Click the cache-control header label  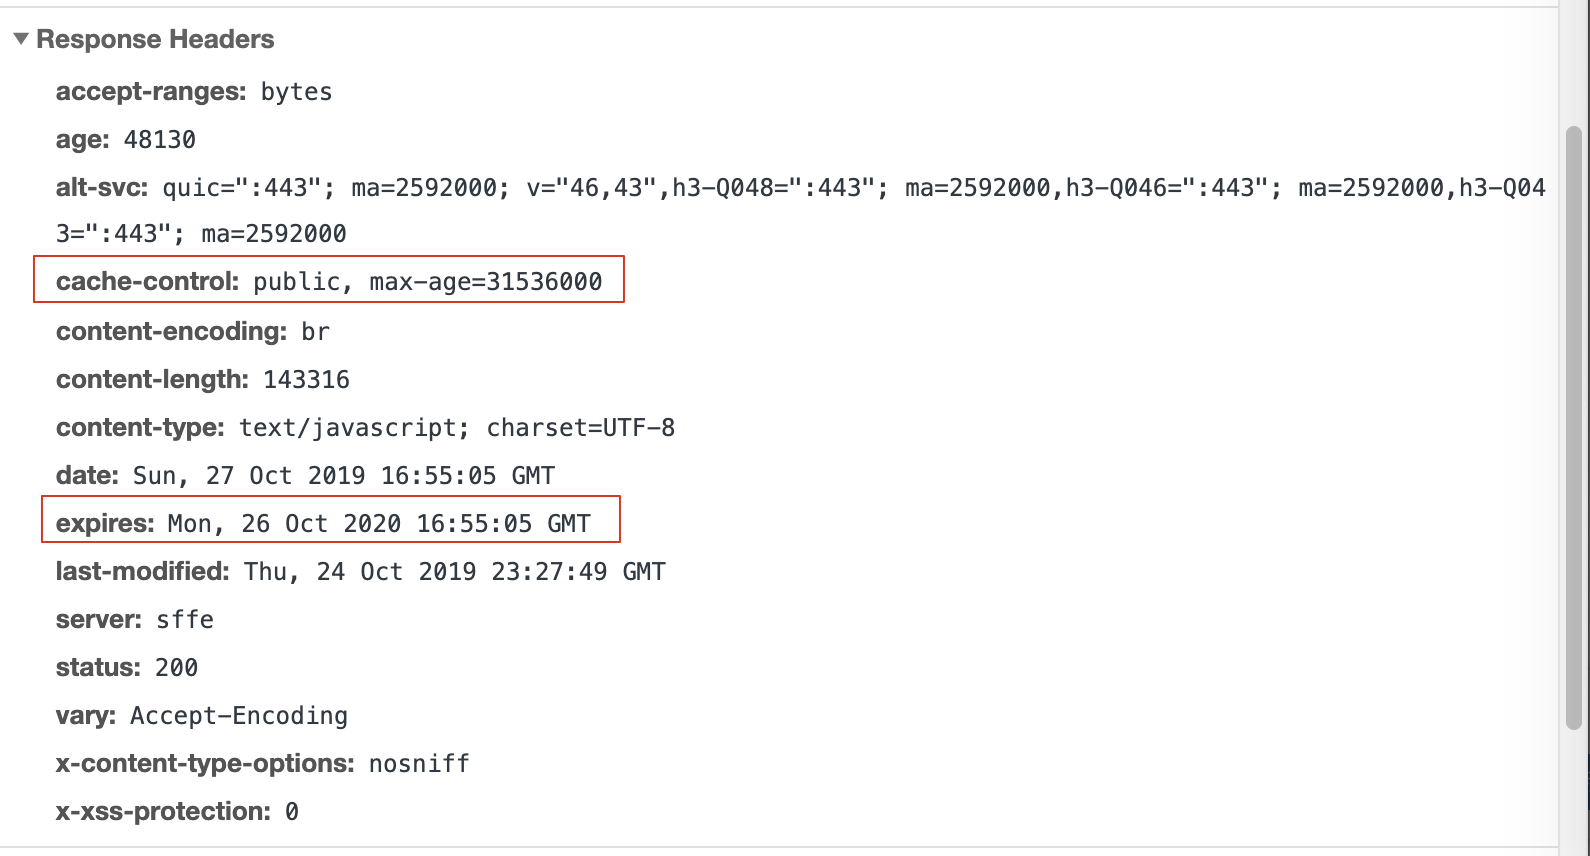[148, 281]
